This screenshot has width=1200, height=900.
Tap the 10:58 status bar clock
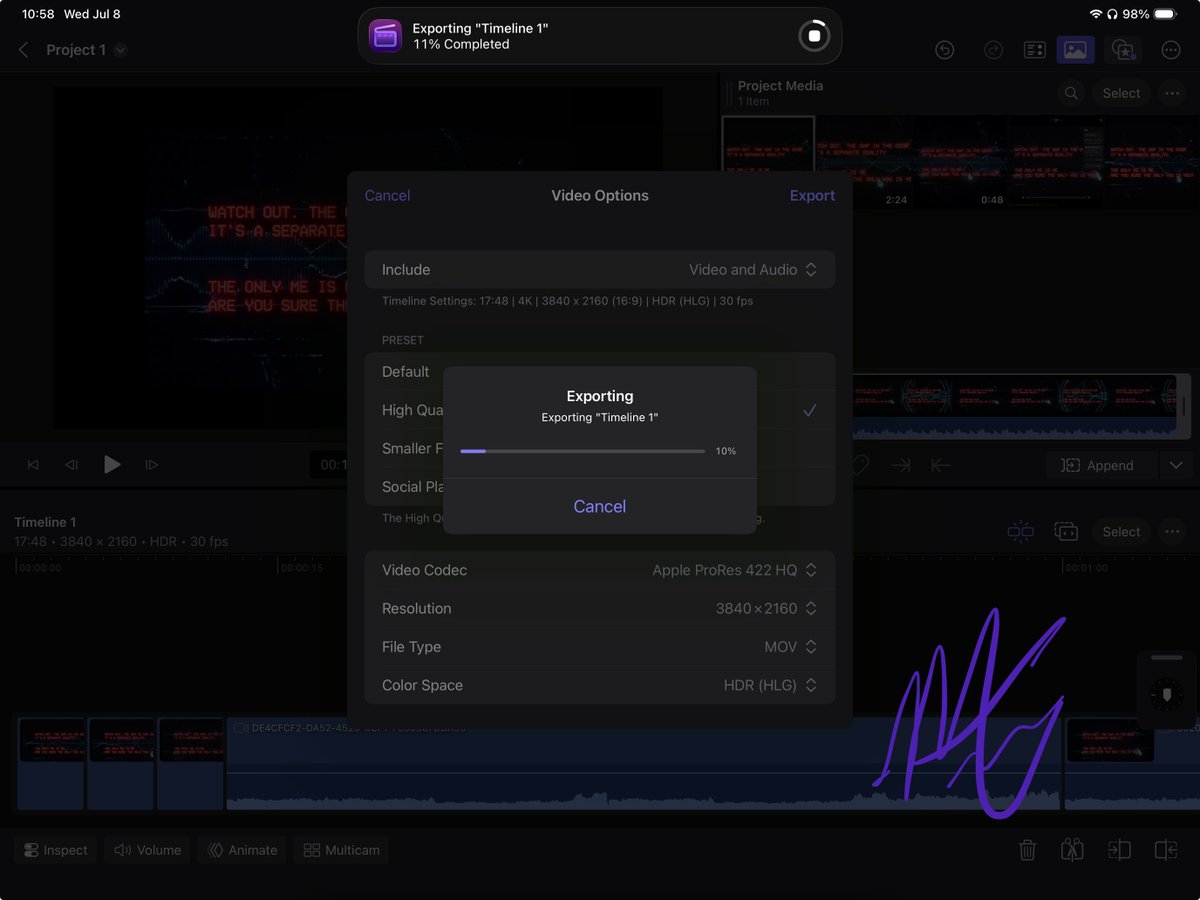pyautogui.click(x=38, y=15)
